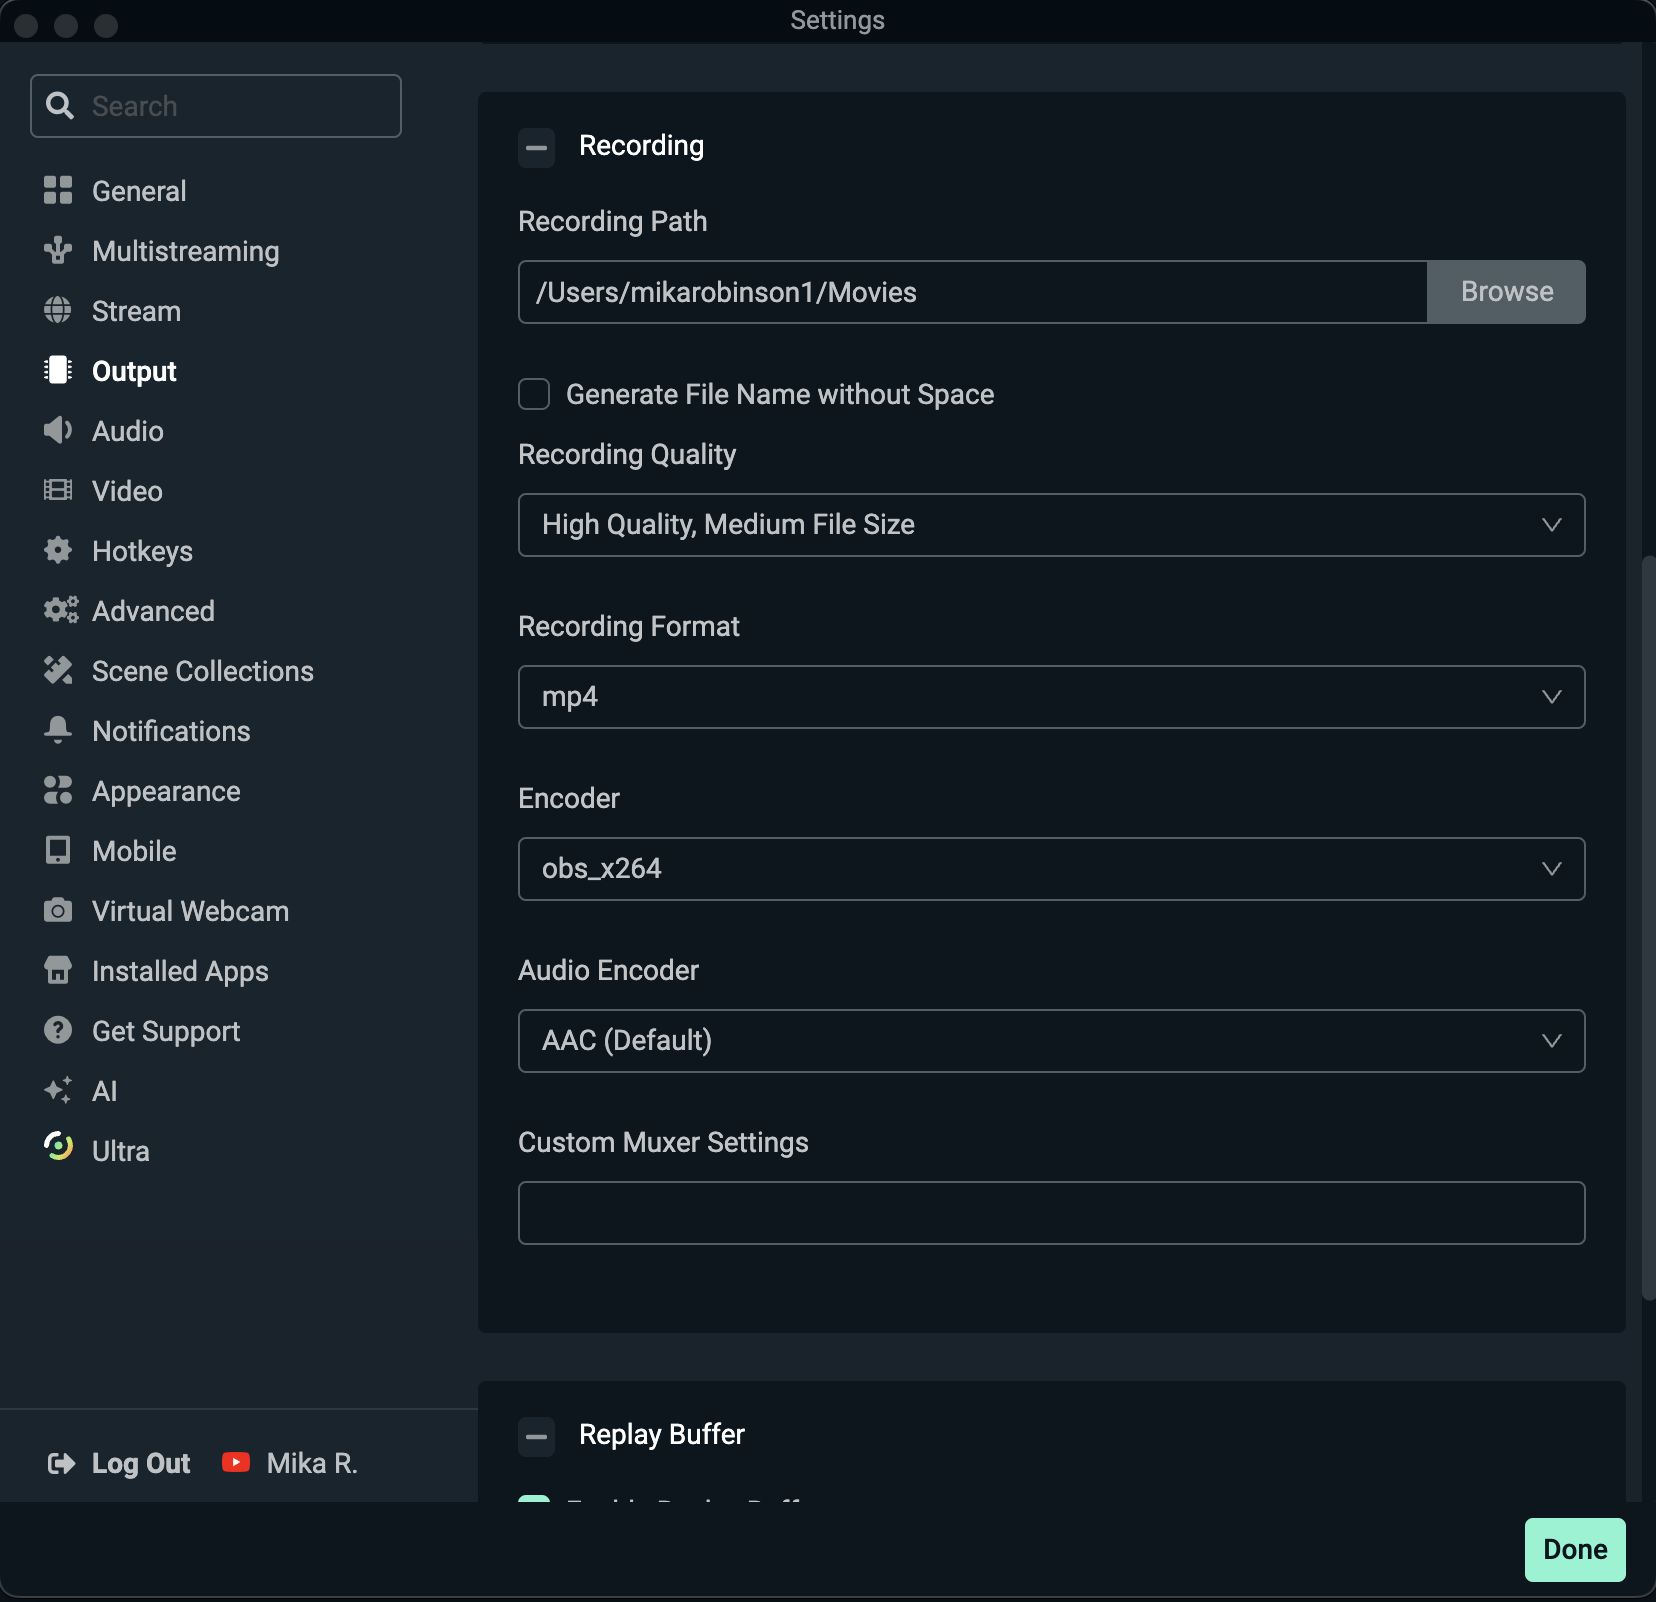Go to General settings
The height and width of the screenshot is (1602, 1656).
click(x=138, y=191)
